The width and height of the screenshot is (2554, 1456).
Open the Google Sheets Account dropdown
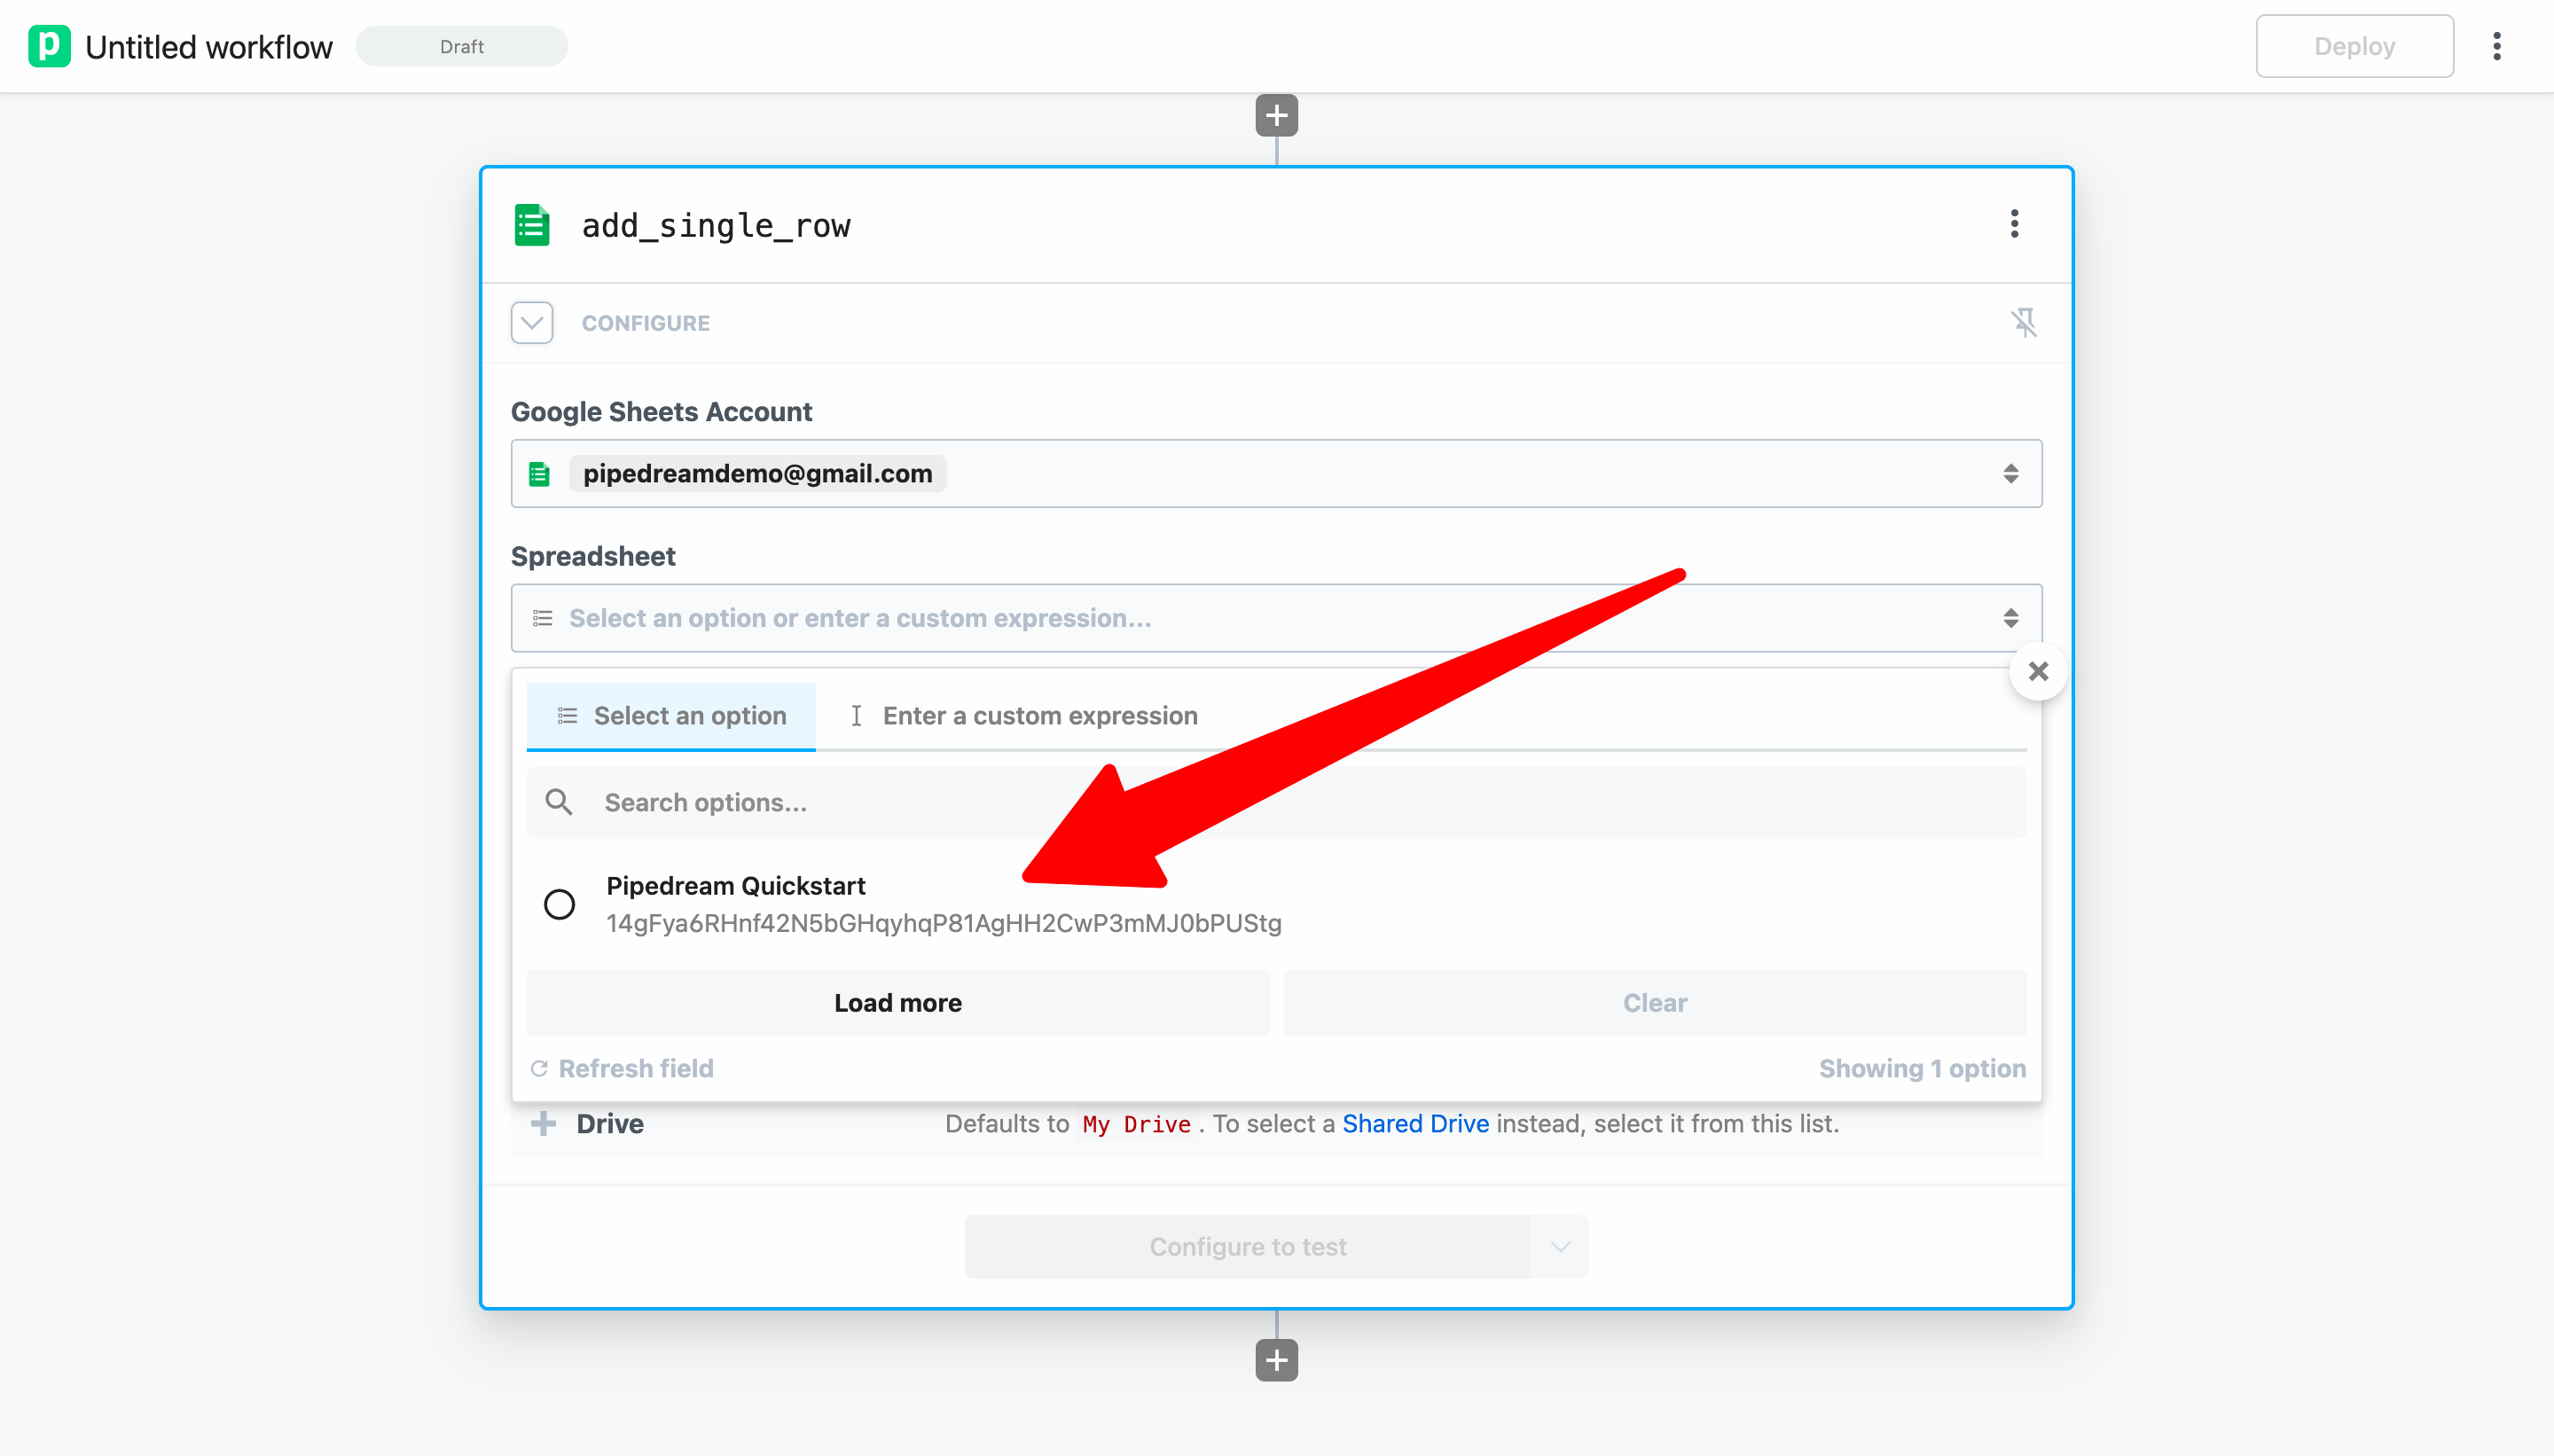pyautogui.click(x=1275, y=473)
